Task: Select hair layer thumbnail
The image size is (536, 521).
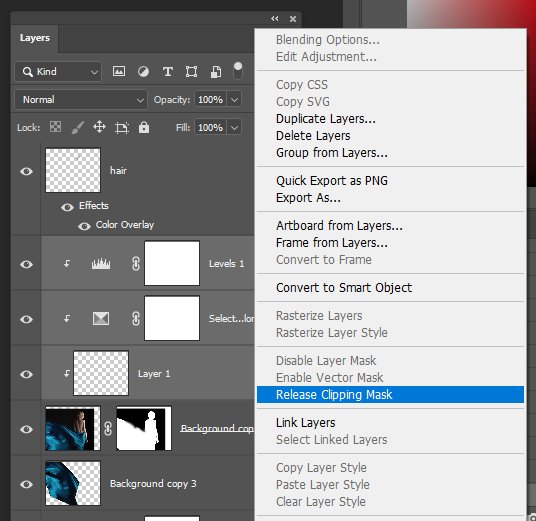Action: (x=73, y=170)
